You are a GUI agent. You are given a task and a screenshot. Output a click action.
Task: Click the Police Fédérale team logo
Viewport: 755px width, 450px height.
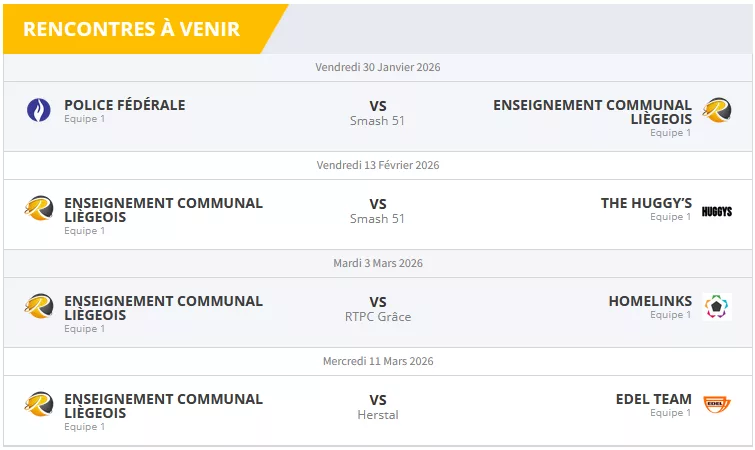click(x=39, y=110)
